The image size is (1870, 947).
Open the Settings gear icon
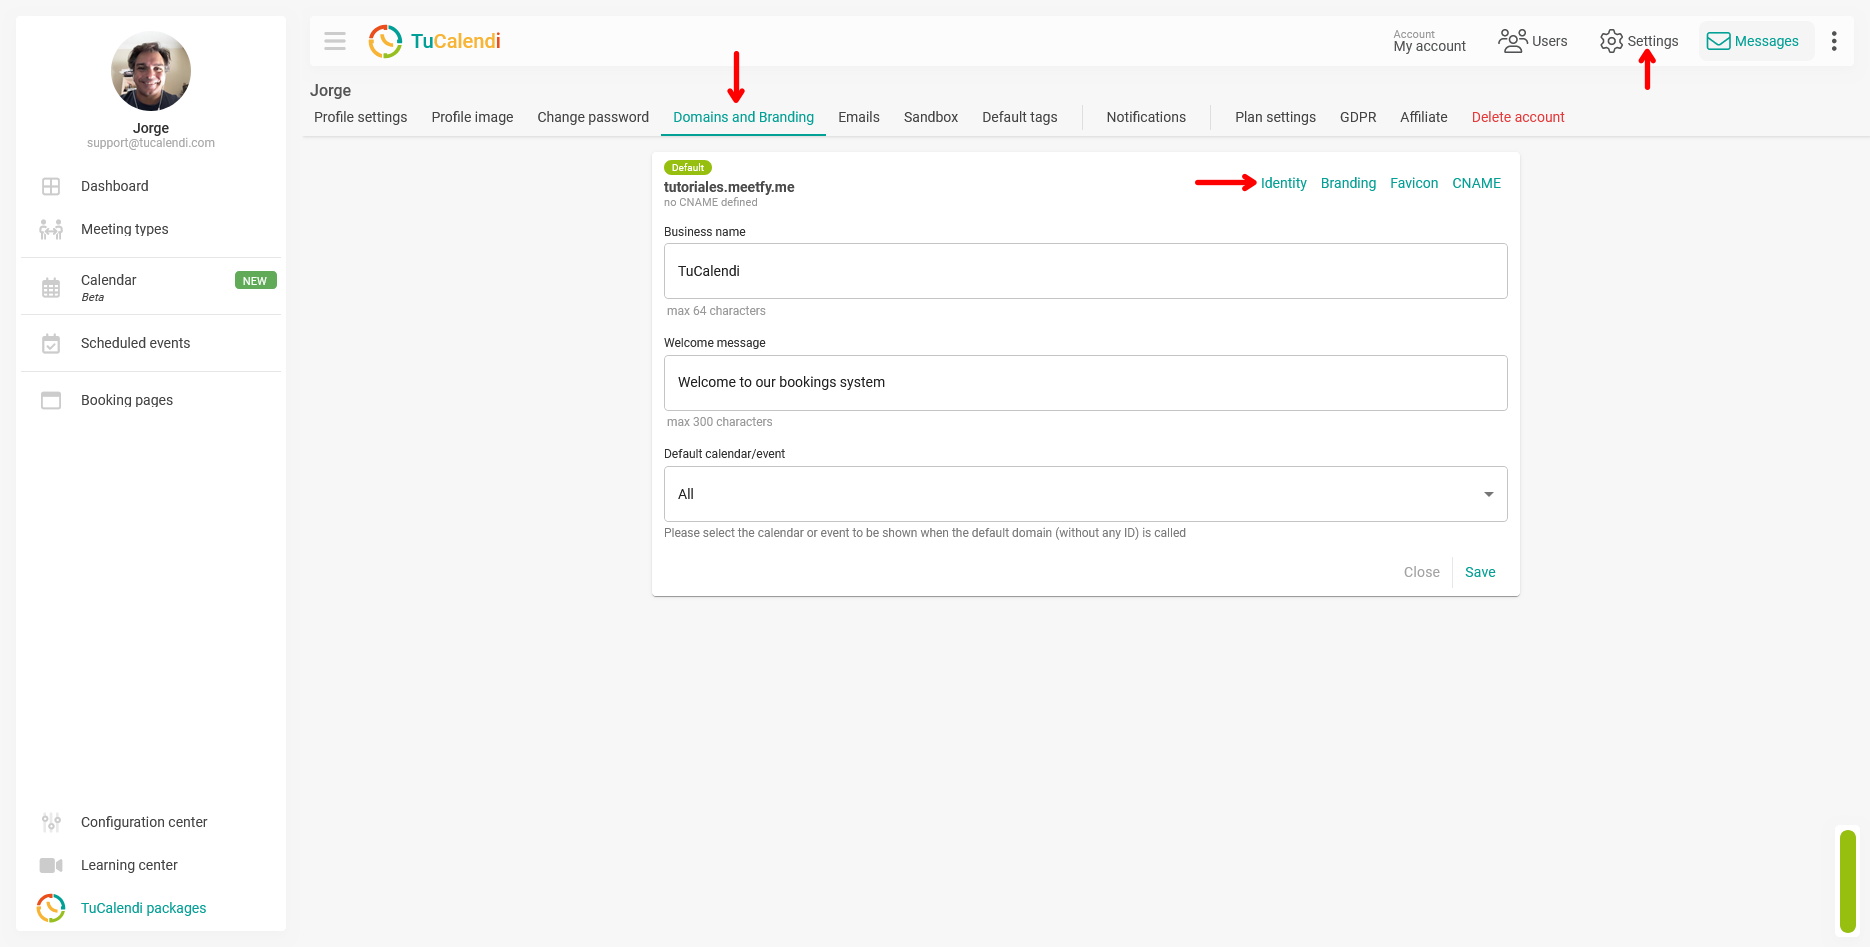click(1611, 41)
